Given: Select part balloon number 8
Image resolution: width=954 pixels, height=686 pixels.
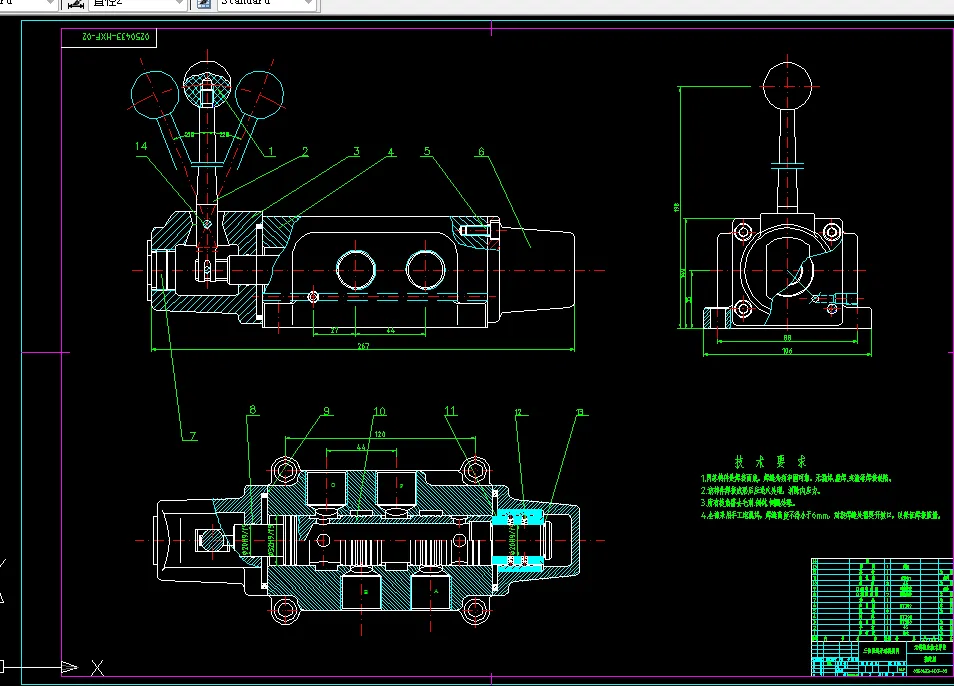Looking at the screenshot, I should tap(252, 410).
